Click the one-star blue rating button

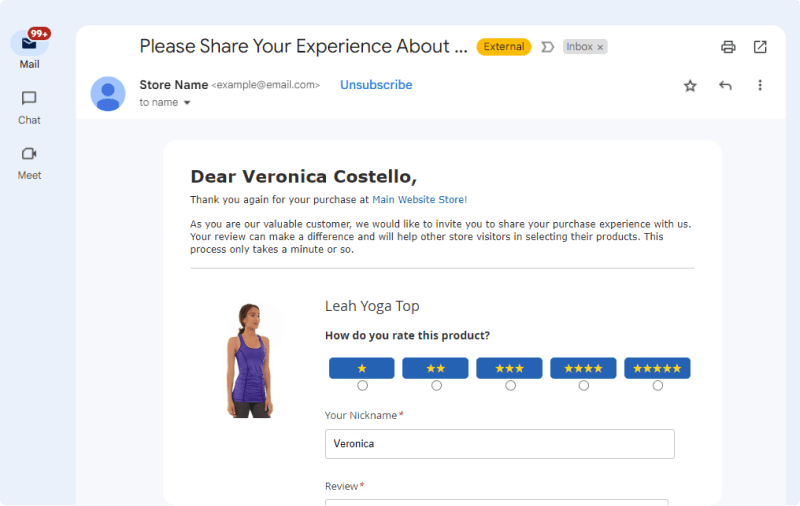click(x=362, y=368)
